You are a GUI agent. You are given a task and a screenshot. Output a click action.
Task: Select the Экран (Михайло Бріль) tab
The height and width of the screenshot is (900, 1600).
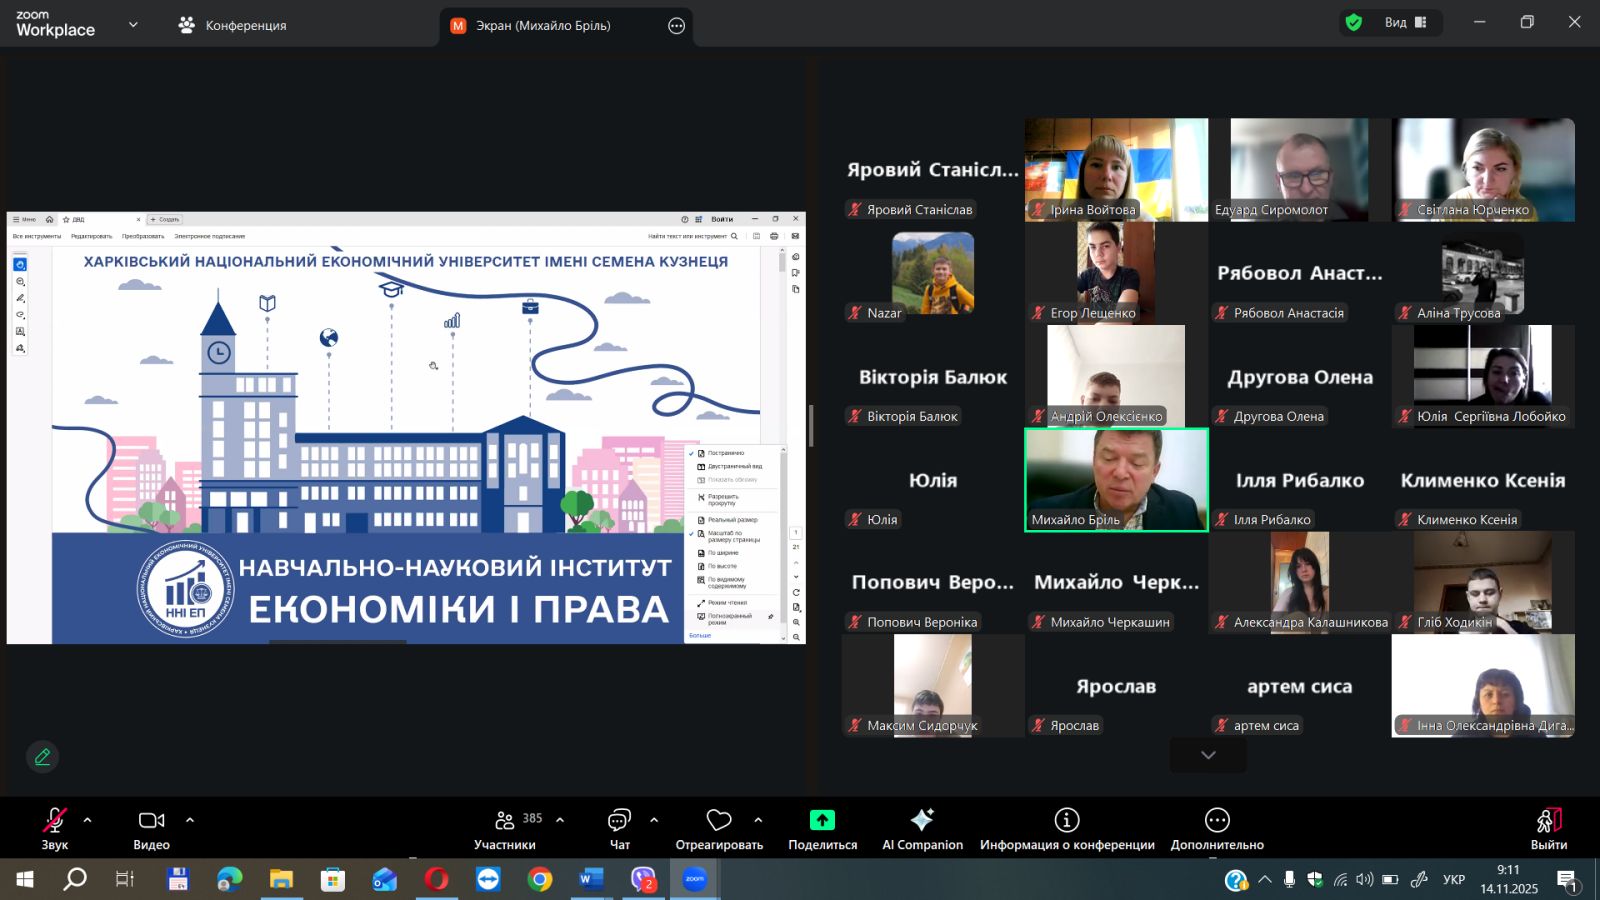point(543,26)
